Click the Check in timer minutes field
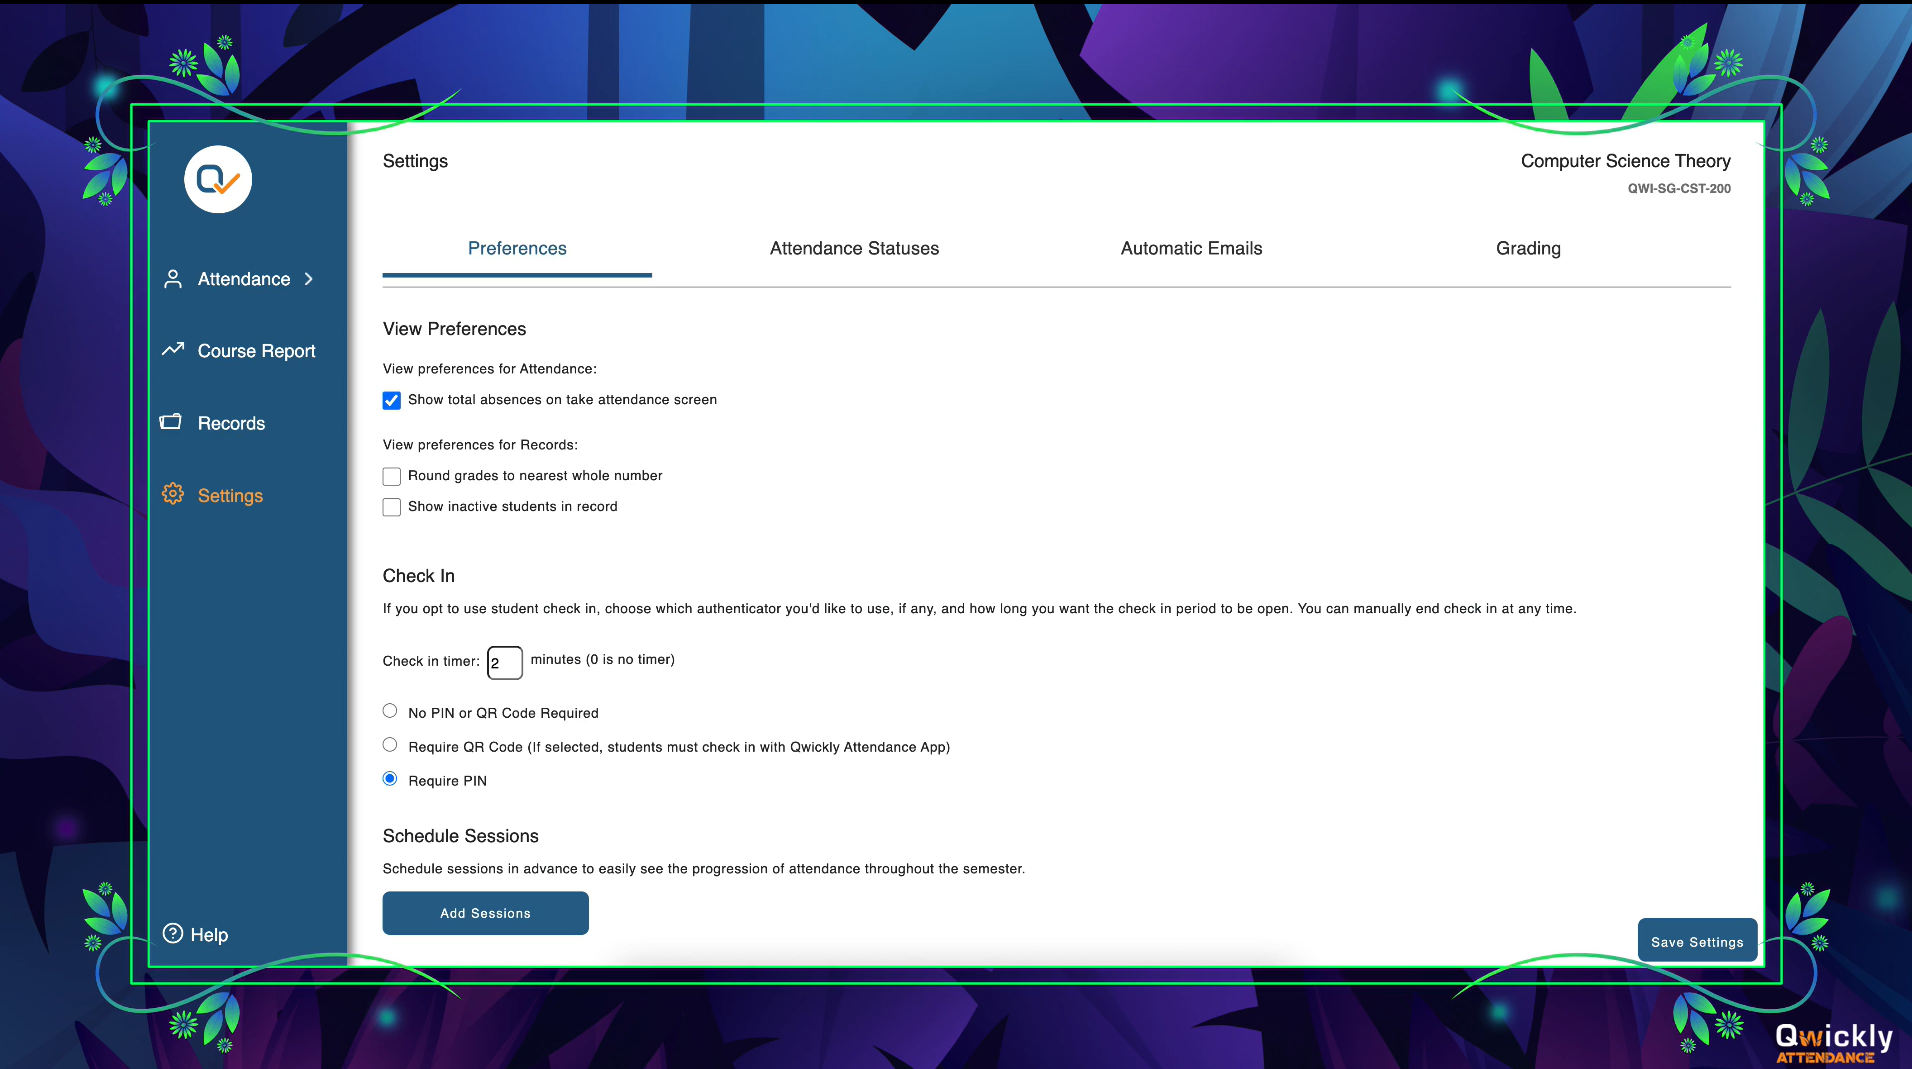 [505, 662]
